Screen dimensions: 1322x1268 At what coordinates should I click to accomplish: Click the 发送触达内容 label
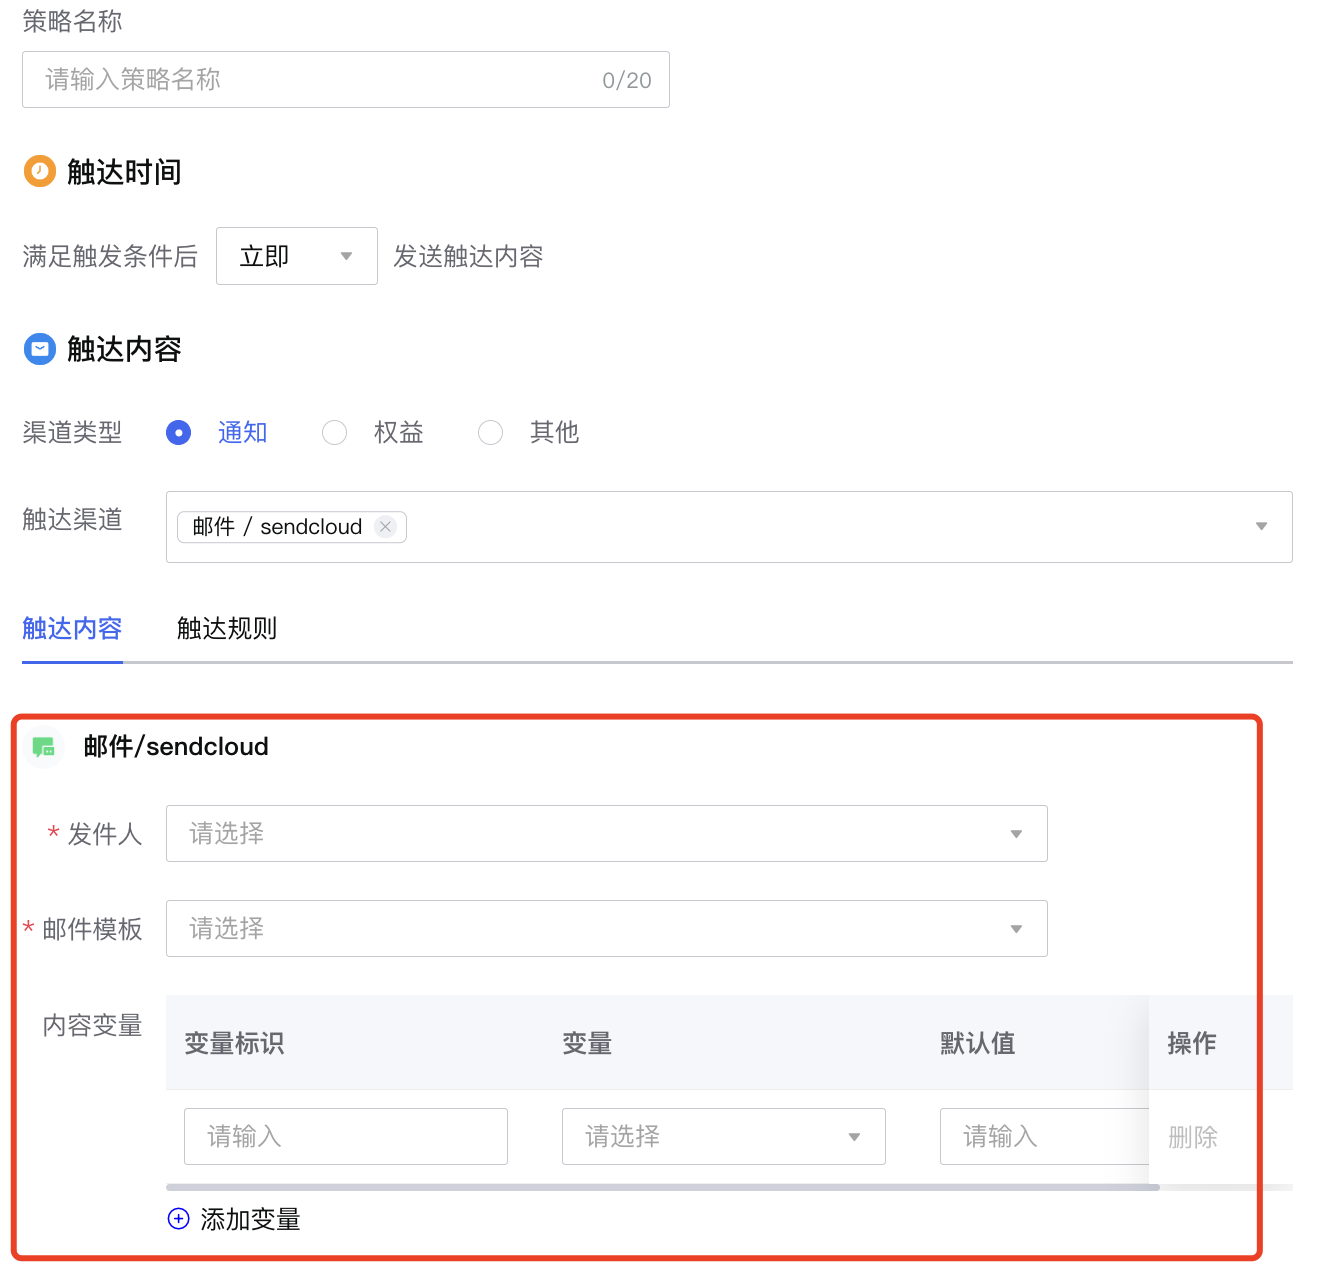[468, 256]
